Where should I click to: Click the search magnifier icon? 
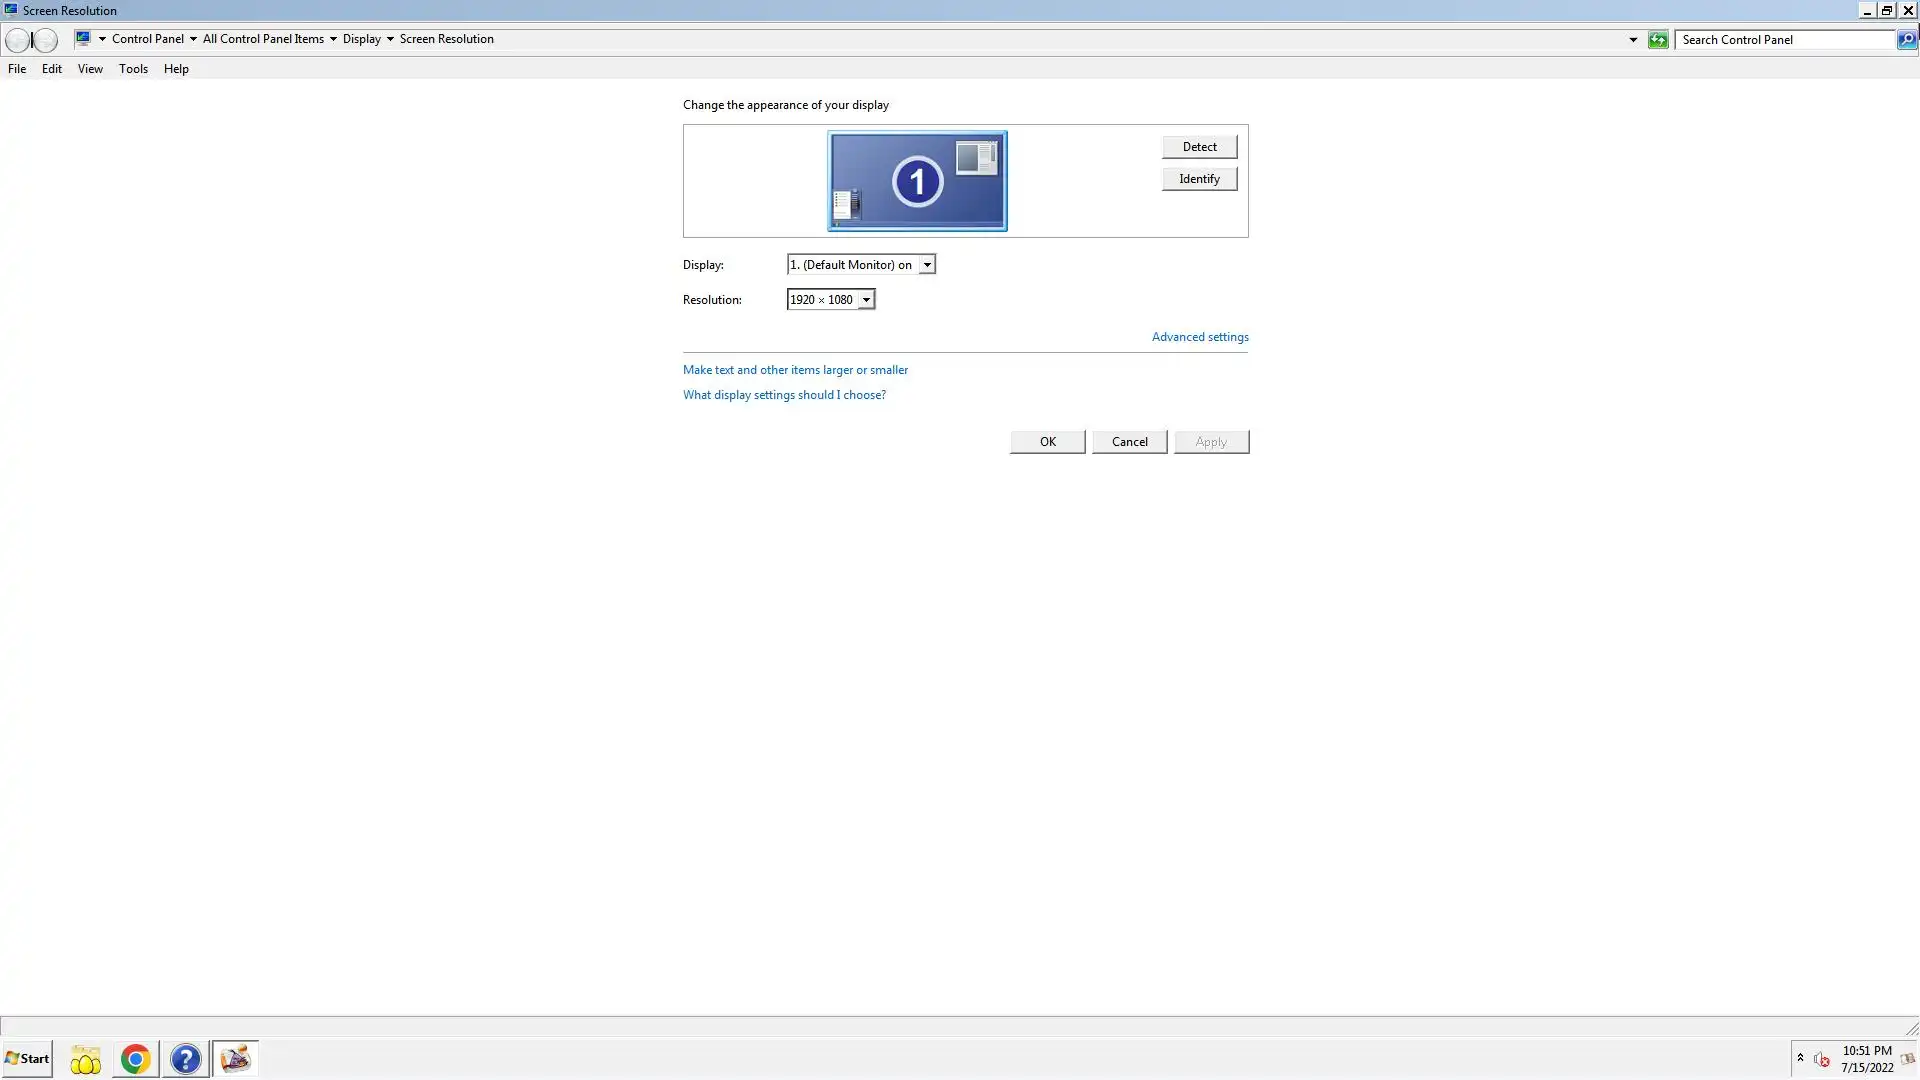click(x=1907, y=40)
